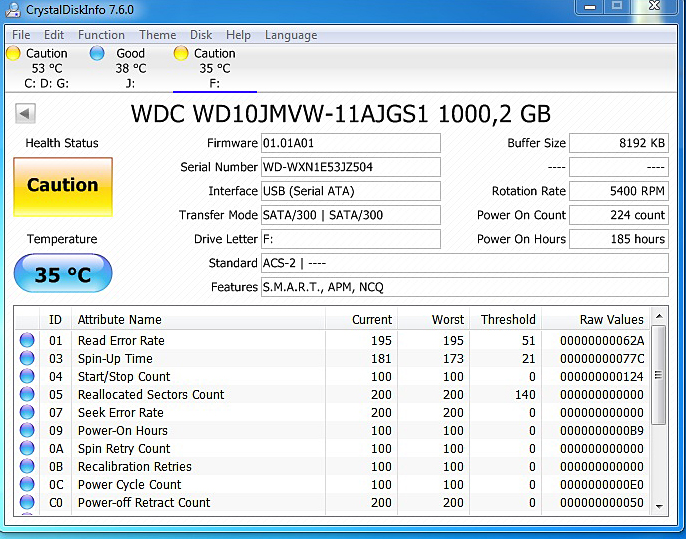
Task: Click the Rotation Rate value 5400 RPM
Action: click(619, 191)
